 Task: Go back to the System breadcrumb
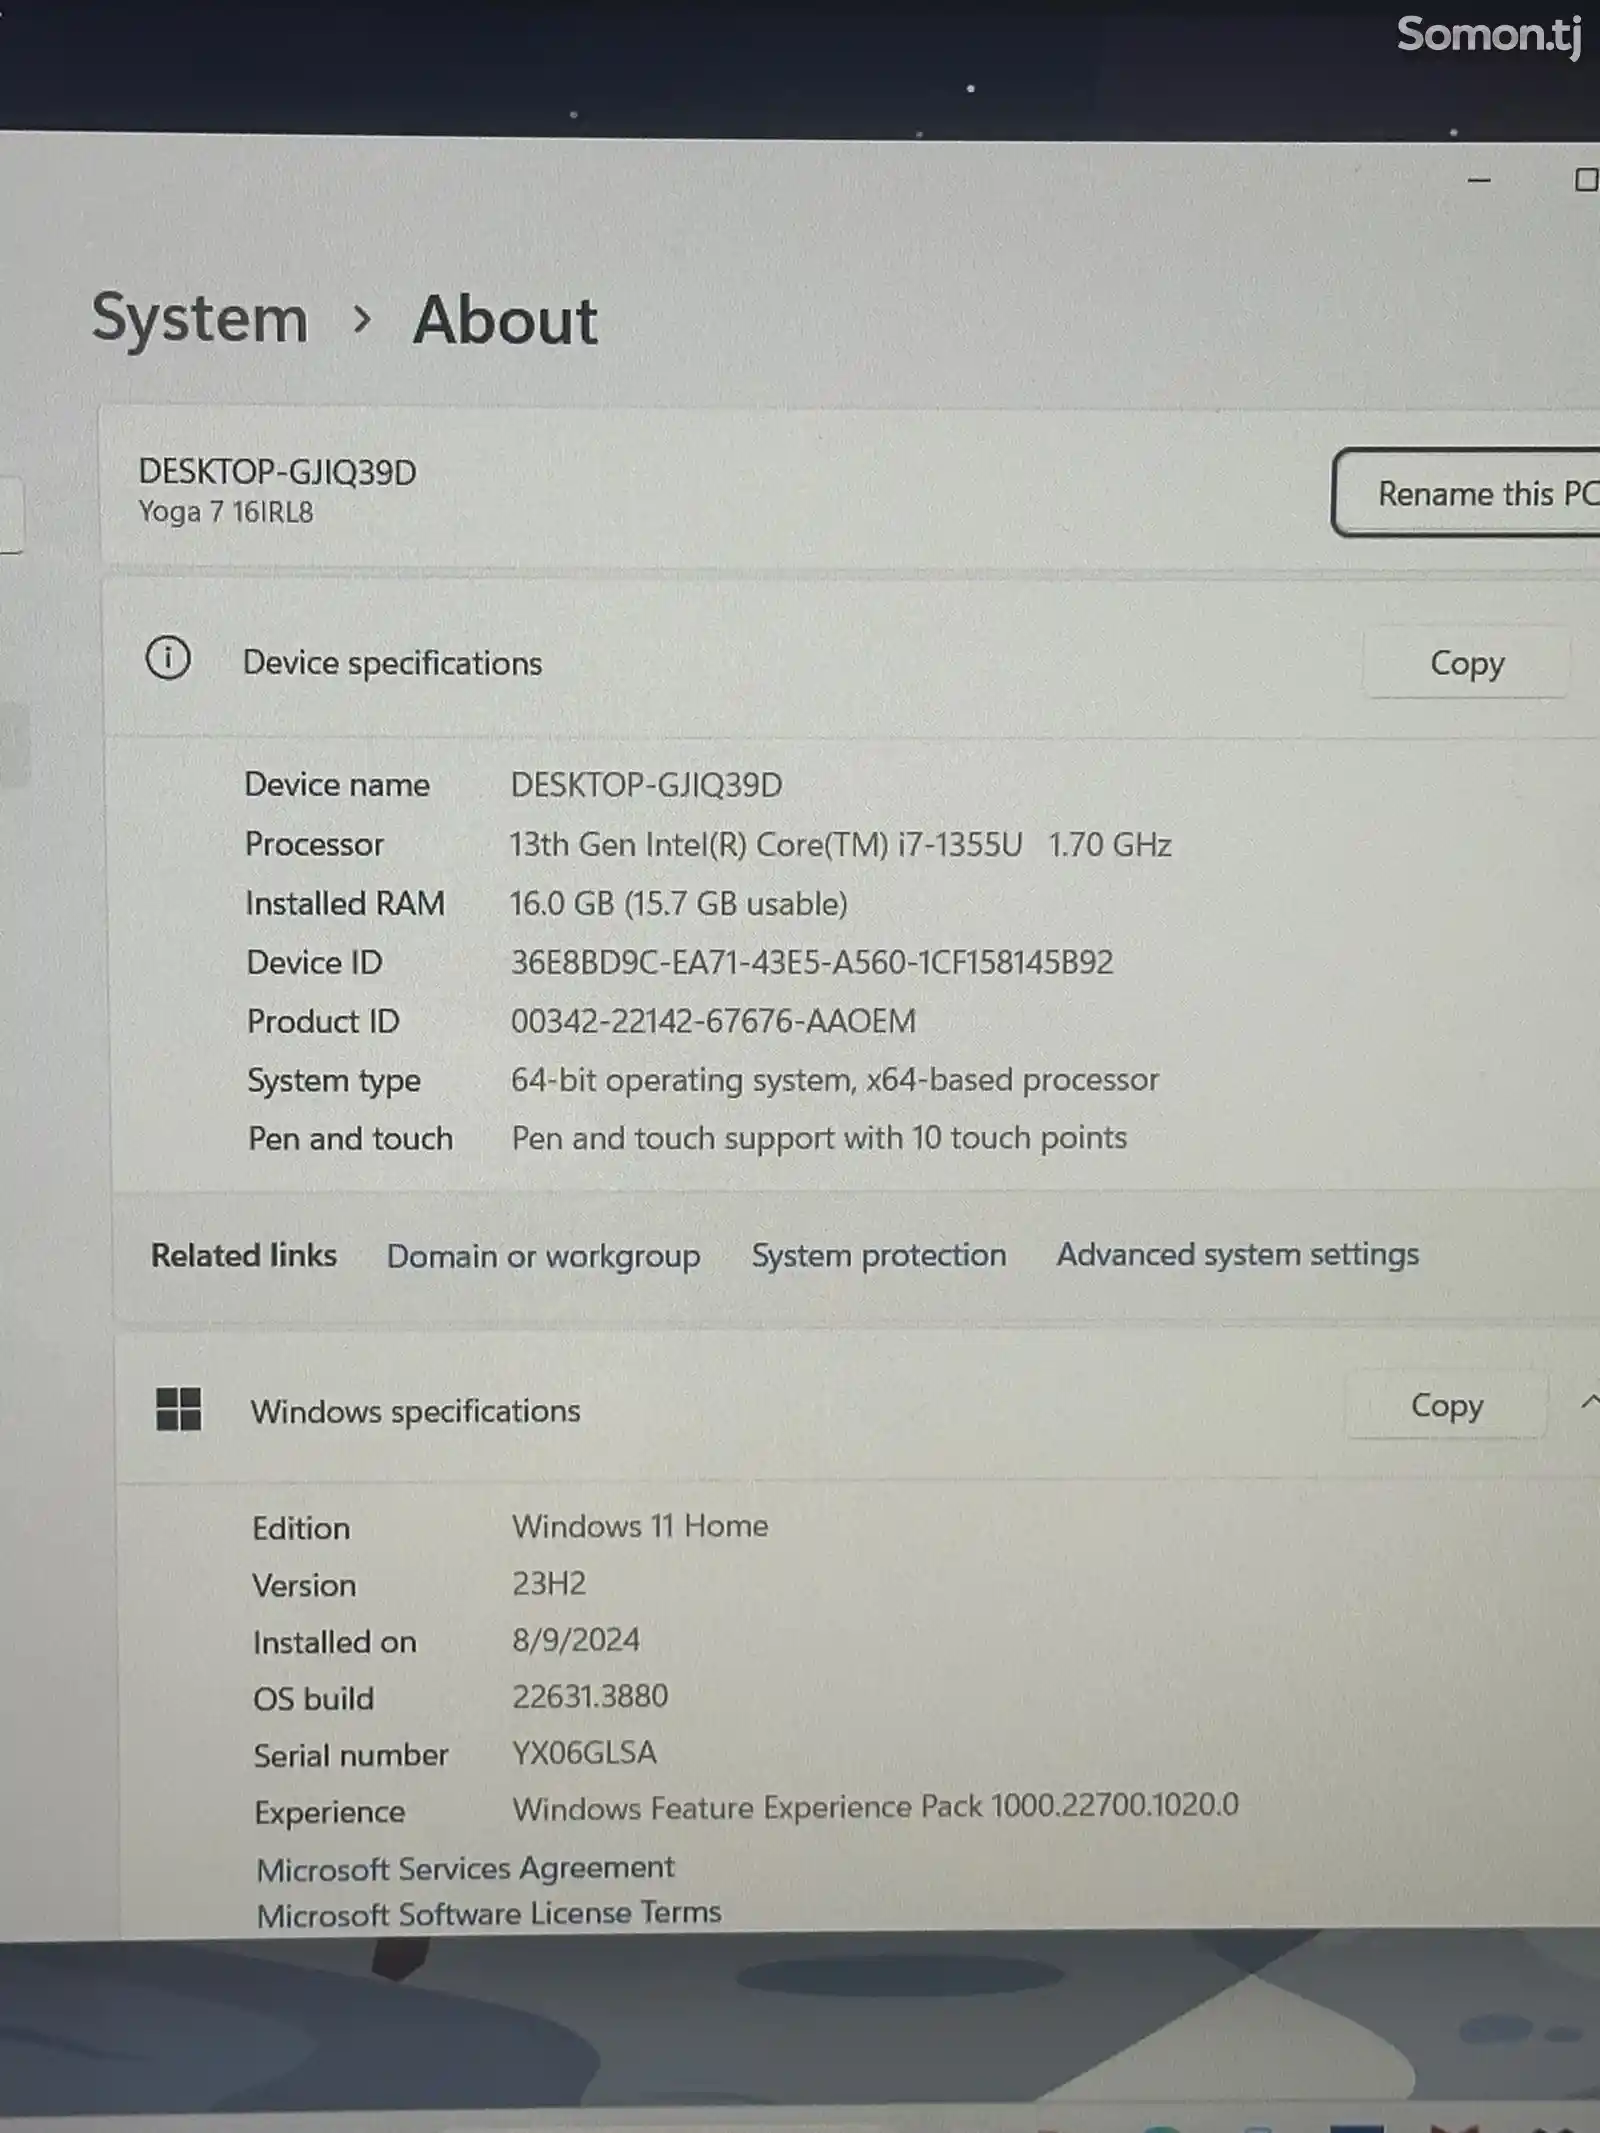click(x=200, y=319)
